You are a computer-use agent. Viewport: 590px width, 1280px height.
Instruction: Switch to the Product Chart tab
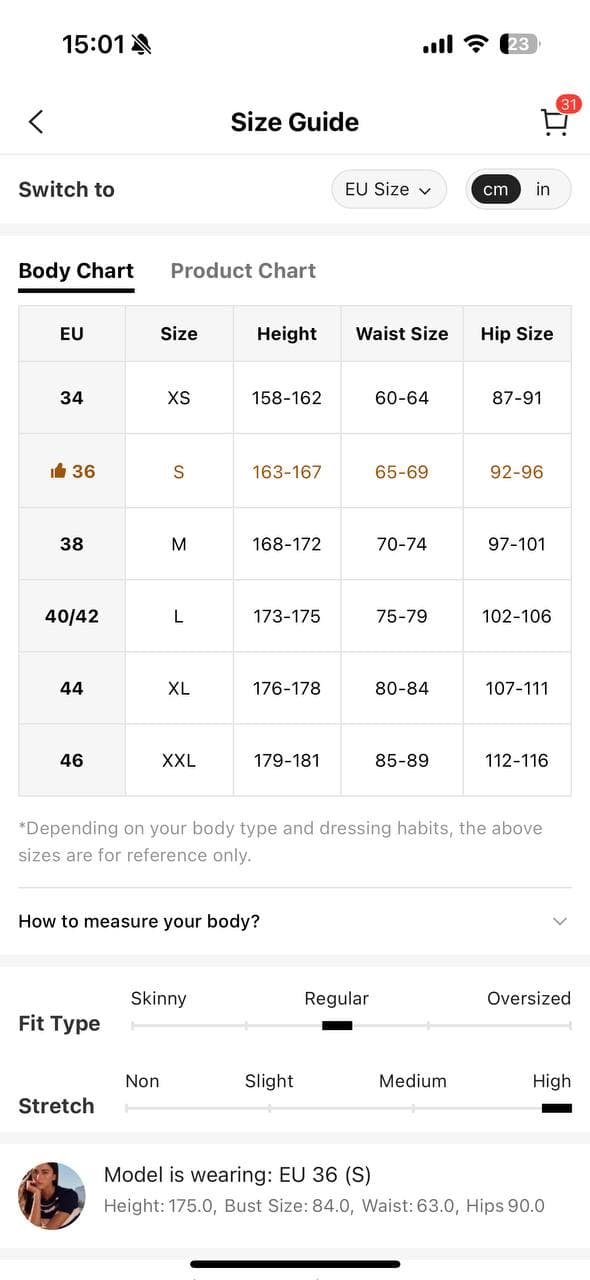(243, 271)
